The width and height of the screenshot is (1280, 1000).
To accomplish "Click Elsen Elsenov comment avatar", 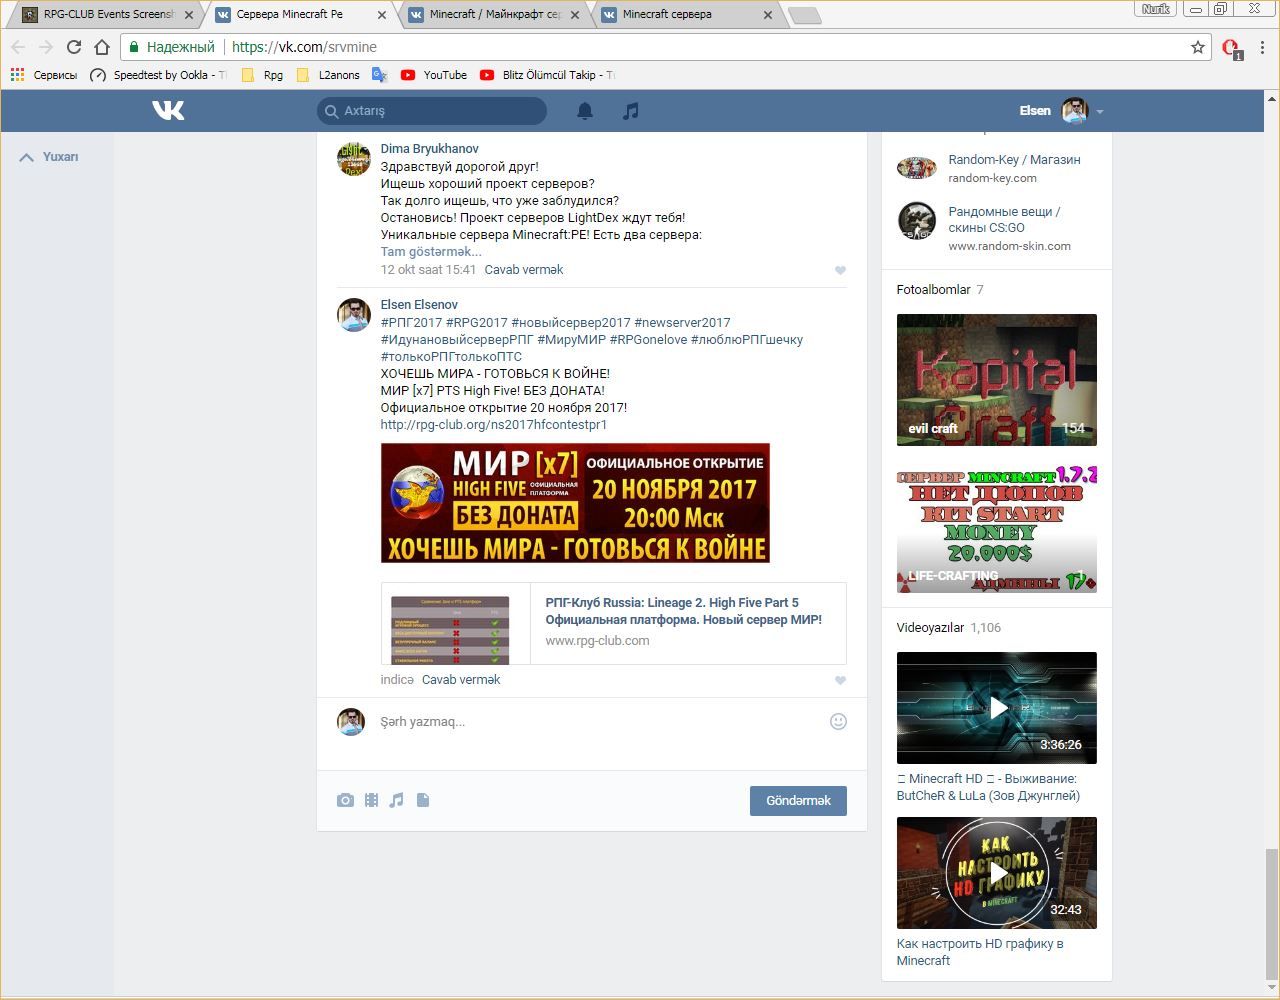I will (354, 314).
